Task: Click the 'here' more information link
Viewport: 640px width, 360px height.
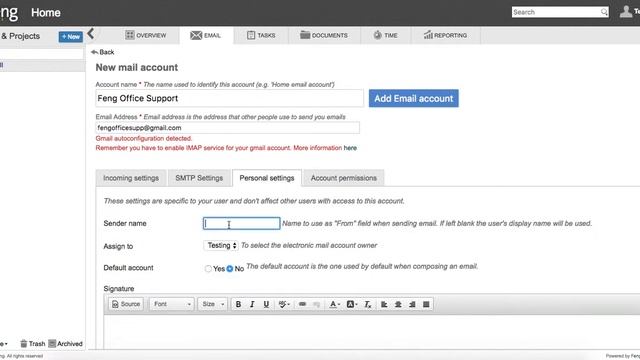Action: click(x=350, y=148)
